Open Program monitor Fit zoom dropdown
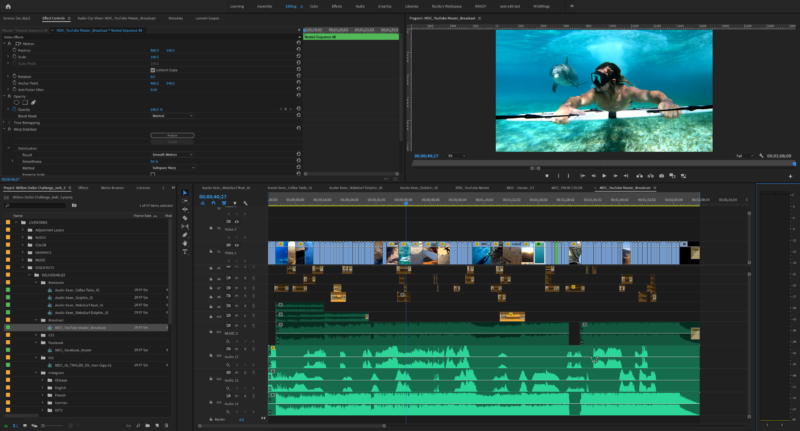 (x=456, y=156)
